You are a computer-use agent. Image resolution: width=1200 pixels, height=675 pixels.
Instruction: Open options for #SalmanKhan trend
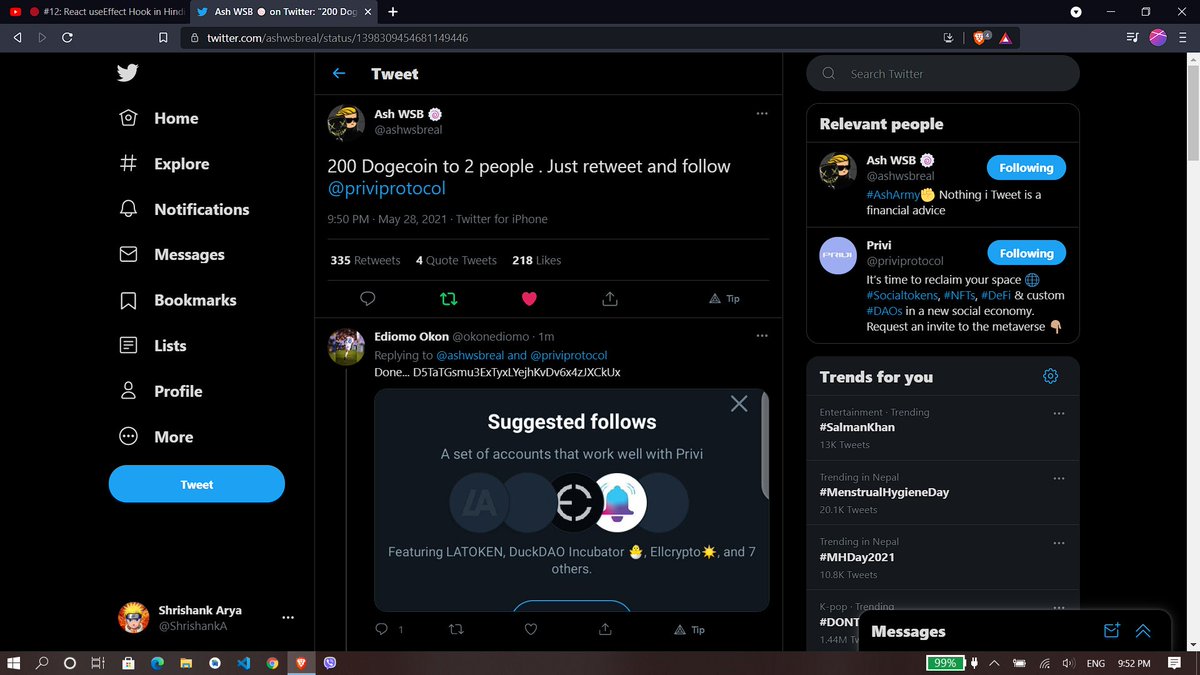[x=1059, y=413]
